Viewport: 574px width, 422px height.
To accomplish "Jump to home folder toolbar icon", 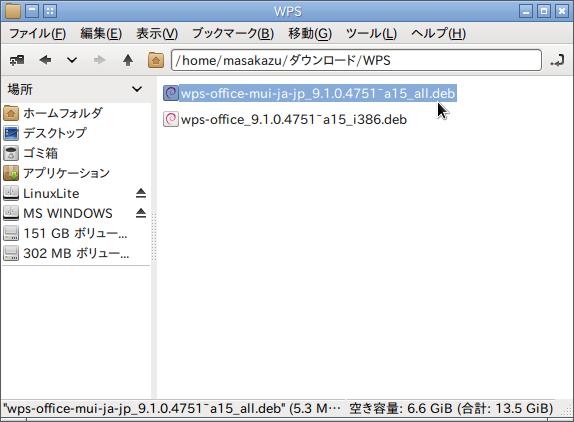I will [156, 60].
